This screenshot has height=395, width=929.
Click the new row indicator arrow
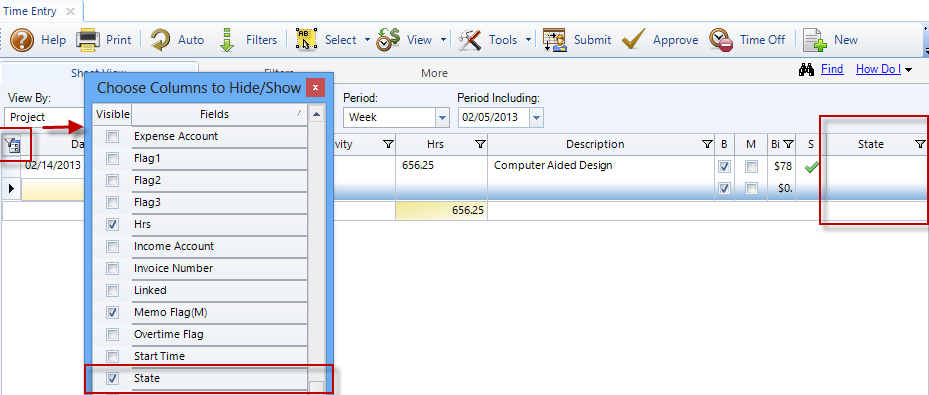[x=11, y=189]
